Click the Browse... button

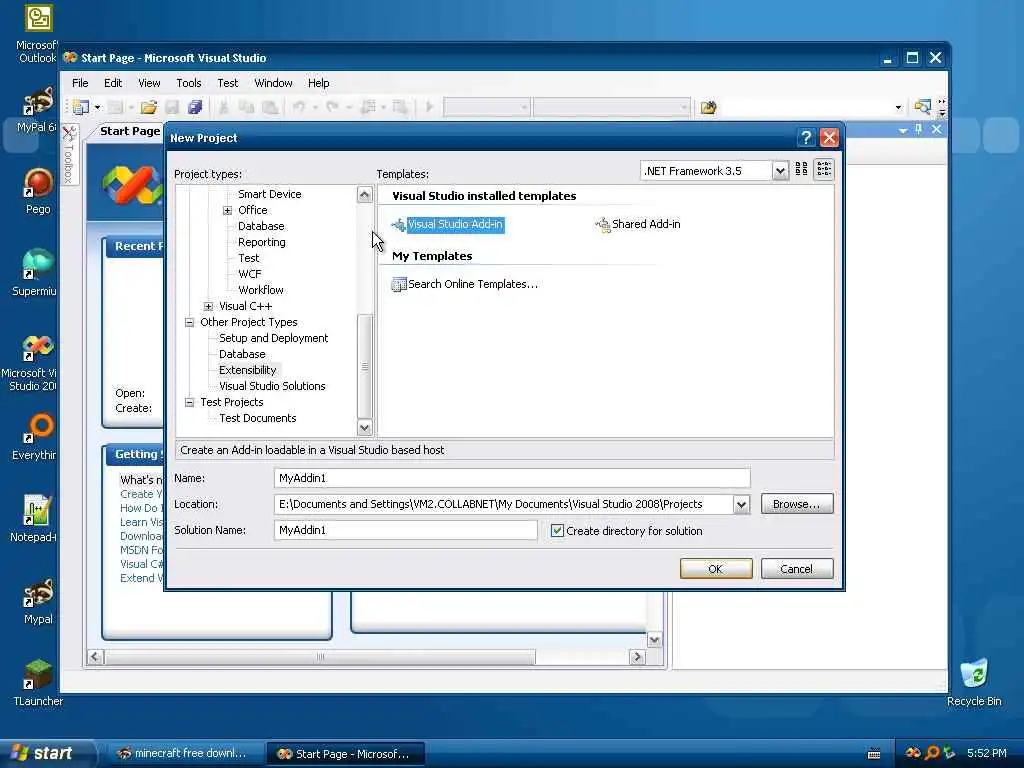click(x=797, y=504)
